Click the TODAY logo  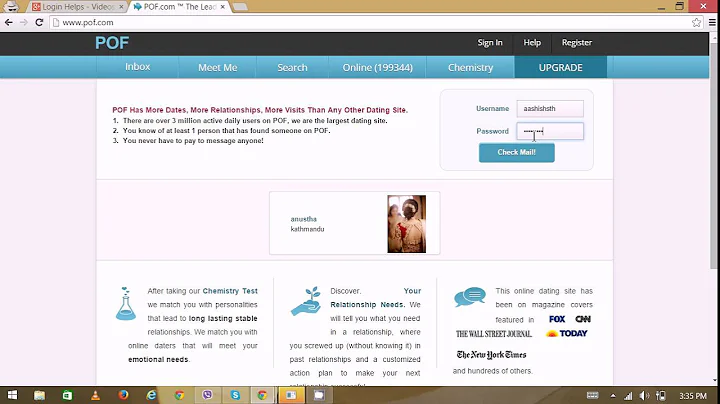point(567,333)
